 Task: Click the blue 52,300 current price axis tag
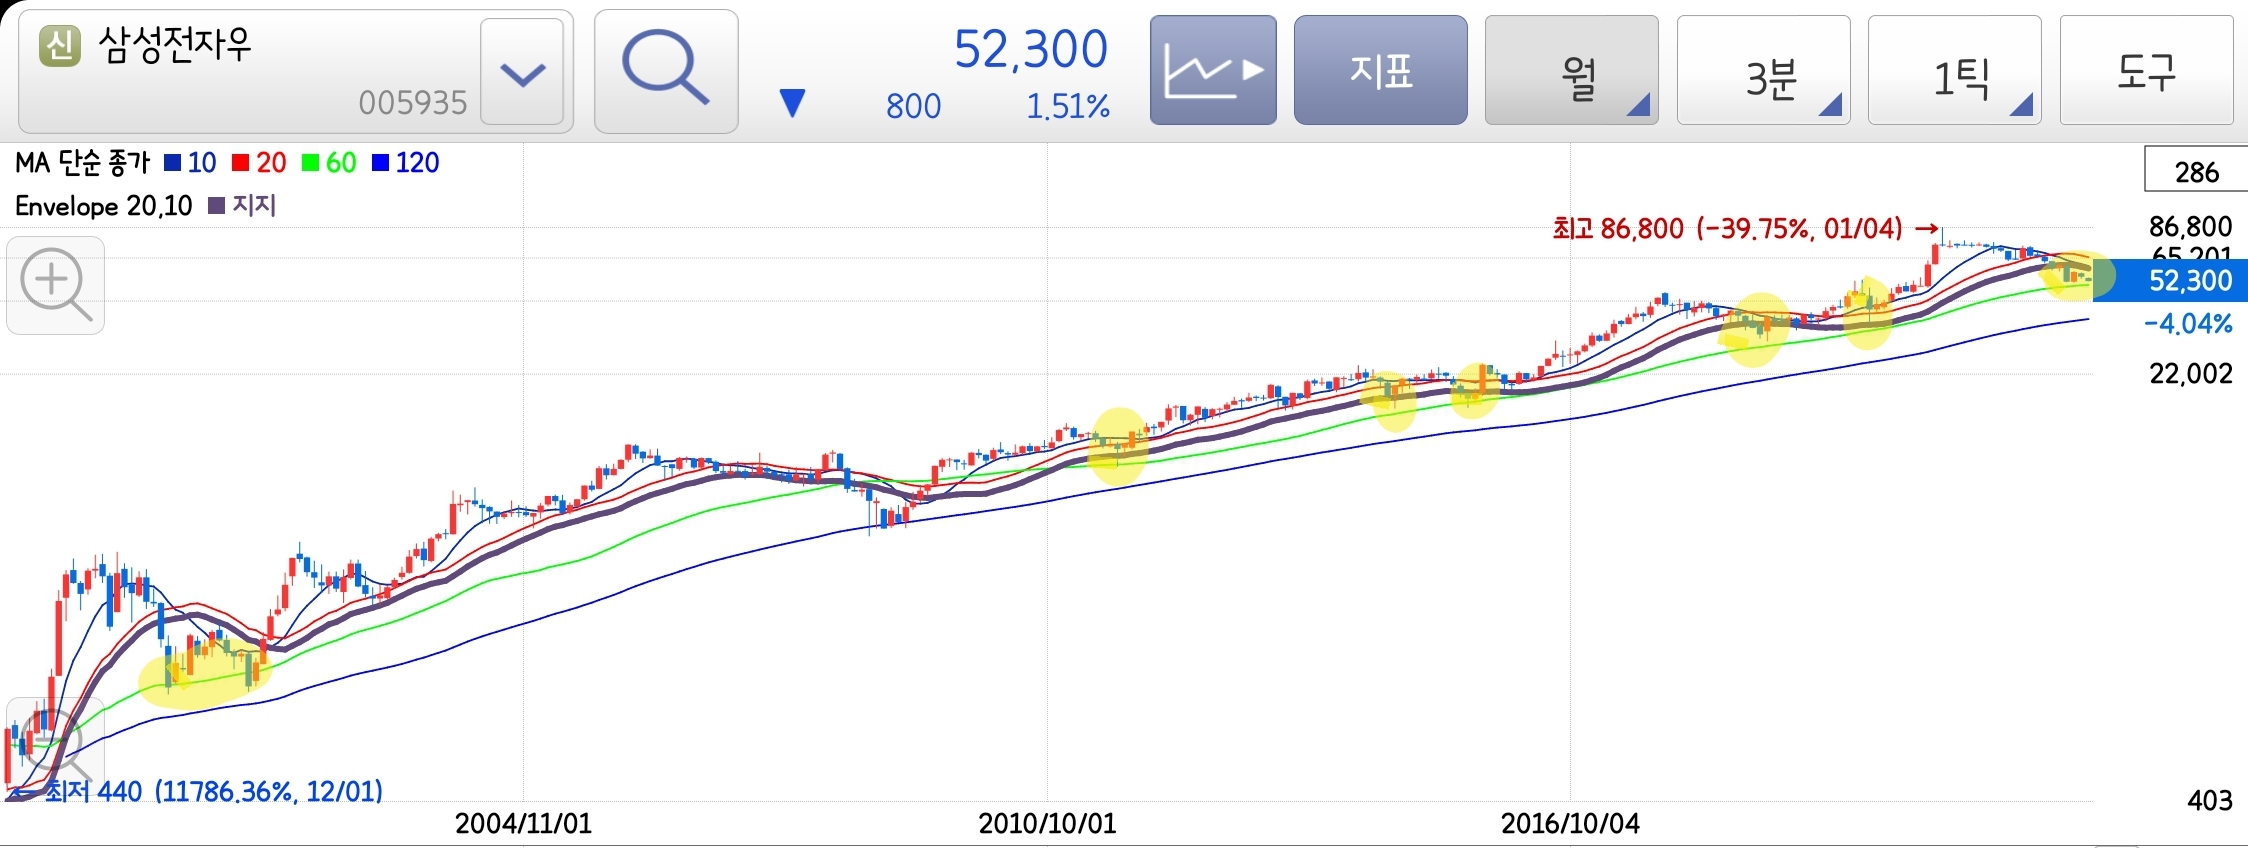pos(2171,280)
